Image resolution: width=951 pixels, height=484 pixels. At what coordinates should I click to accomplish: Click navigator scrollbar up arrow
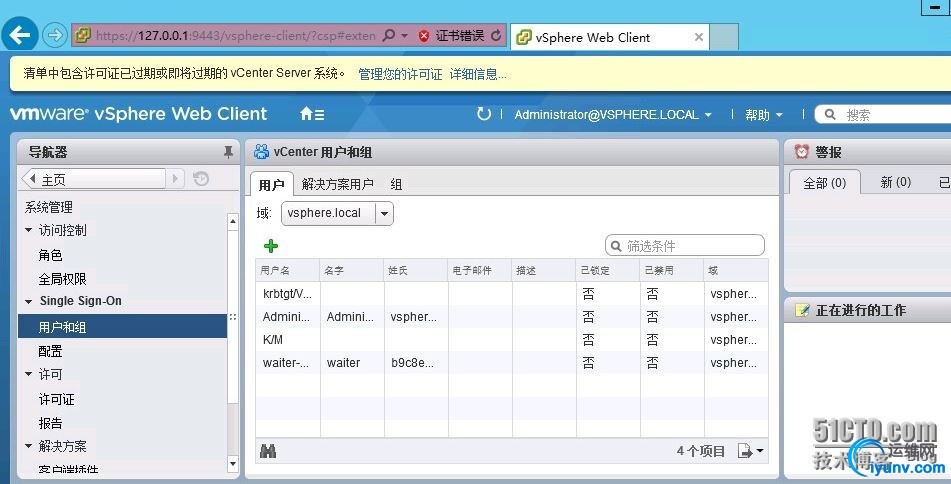(x=233, y=221)
